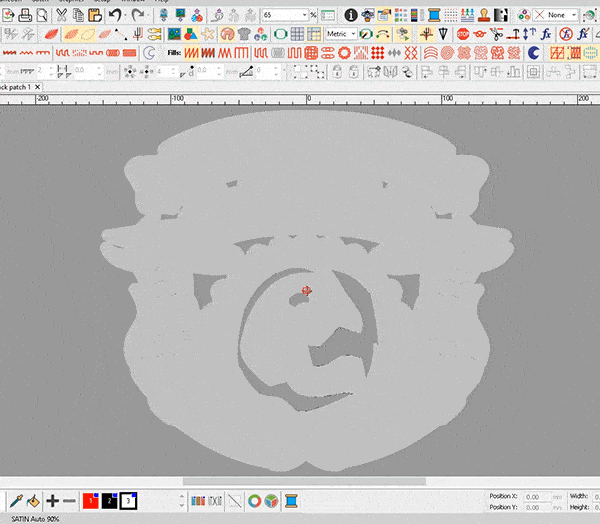The height and width of the screenshot is (524, 600).
Task: Click the 'SATIN Auto 90%' status text
Action: [35, 519]
